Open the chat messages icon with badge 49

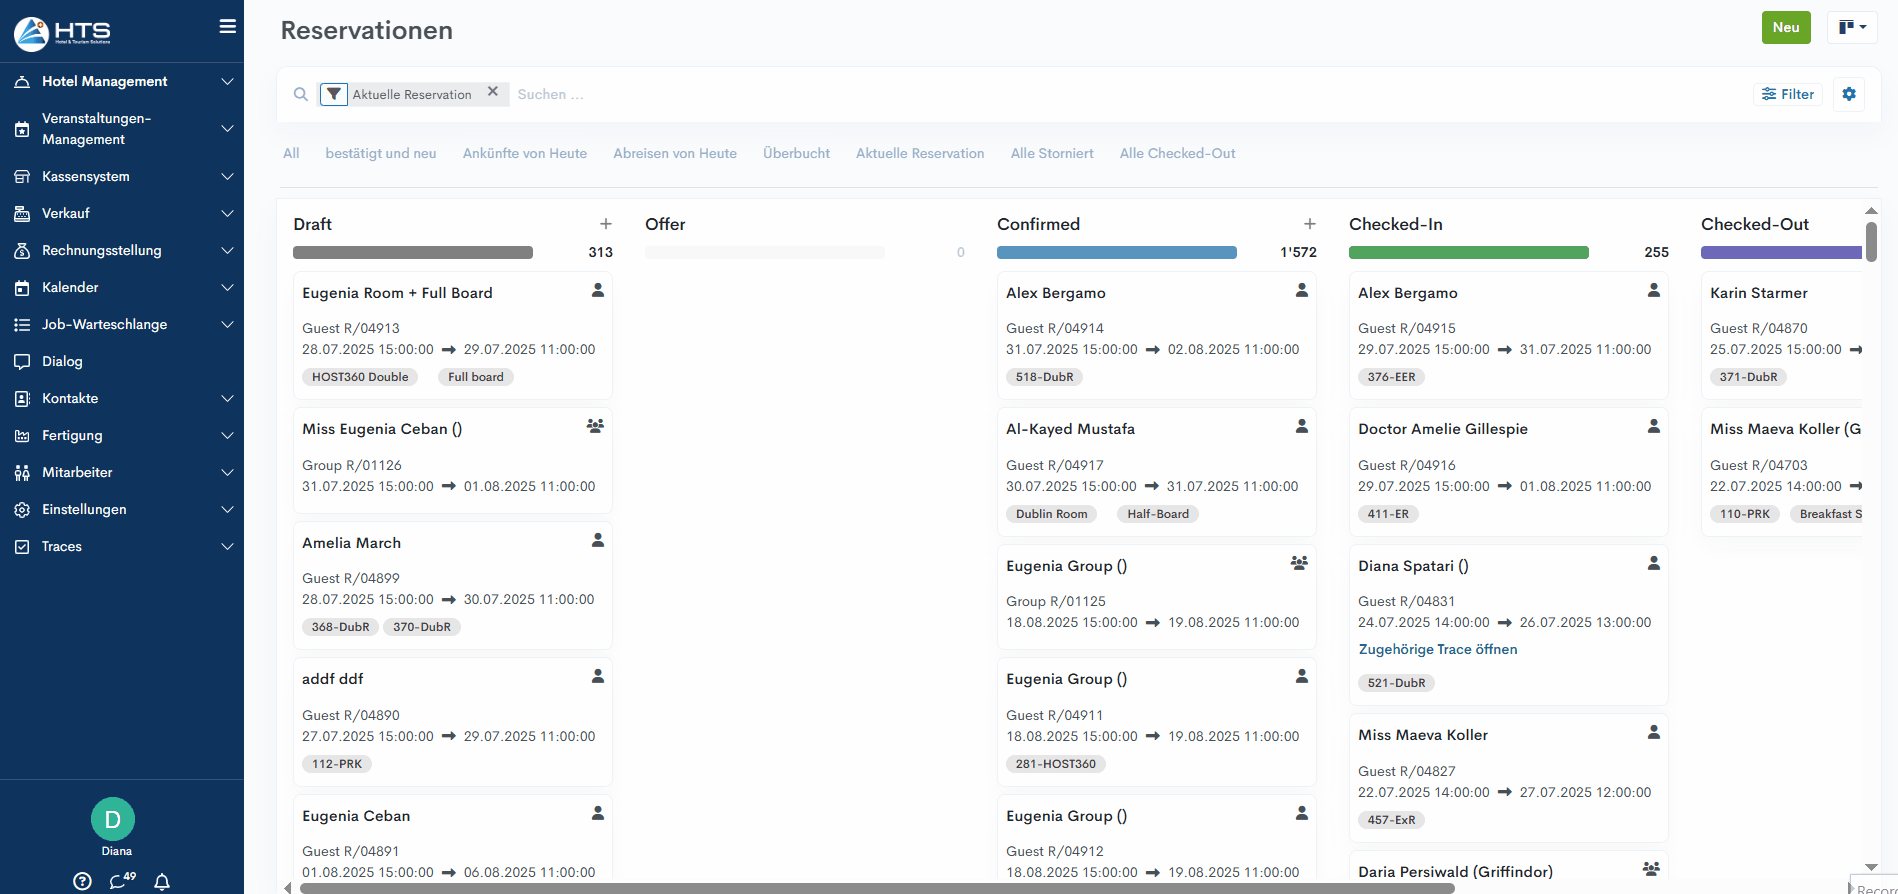122,881
